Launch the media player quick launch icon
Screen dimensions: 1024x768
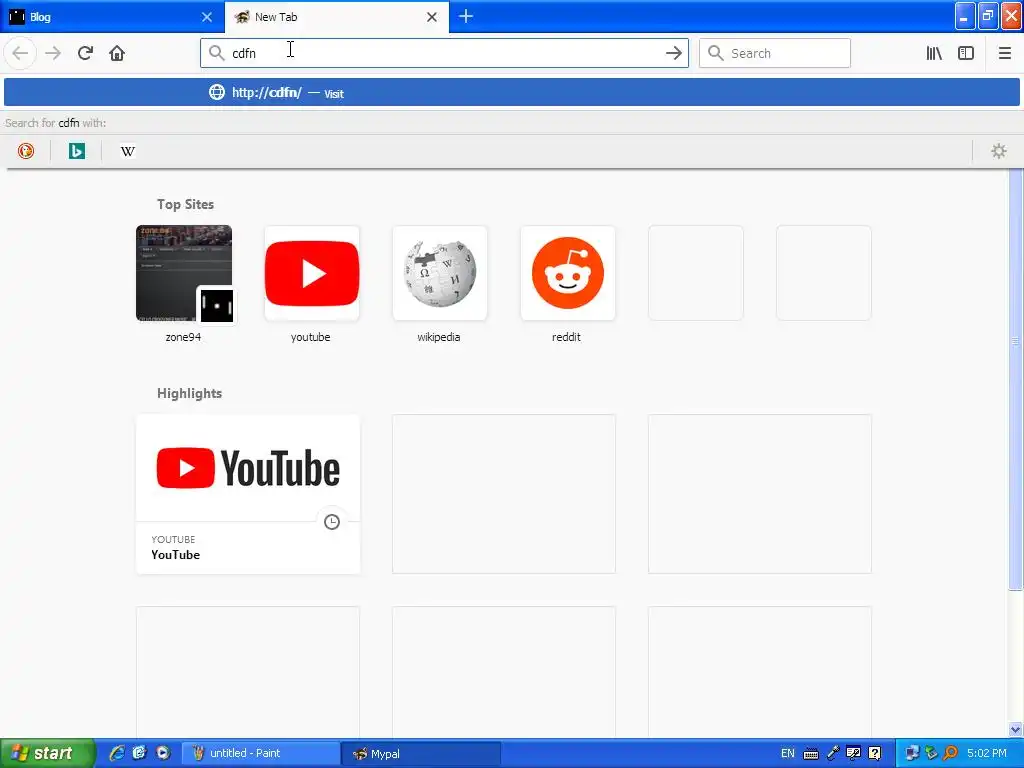[163, 753]
